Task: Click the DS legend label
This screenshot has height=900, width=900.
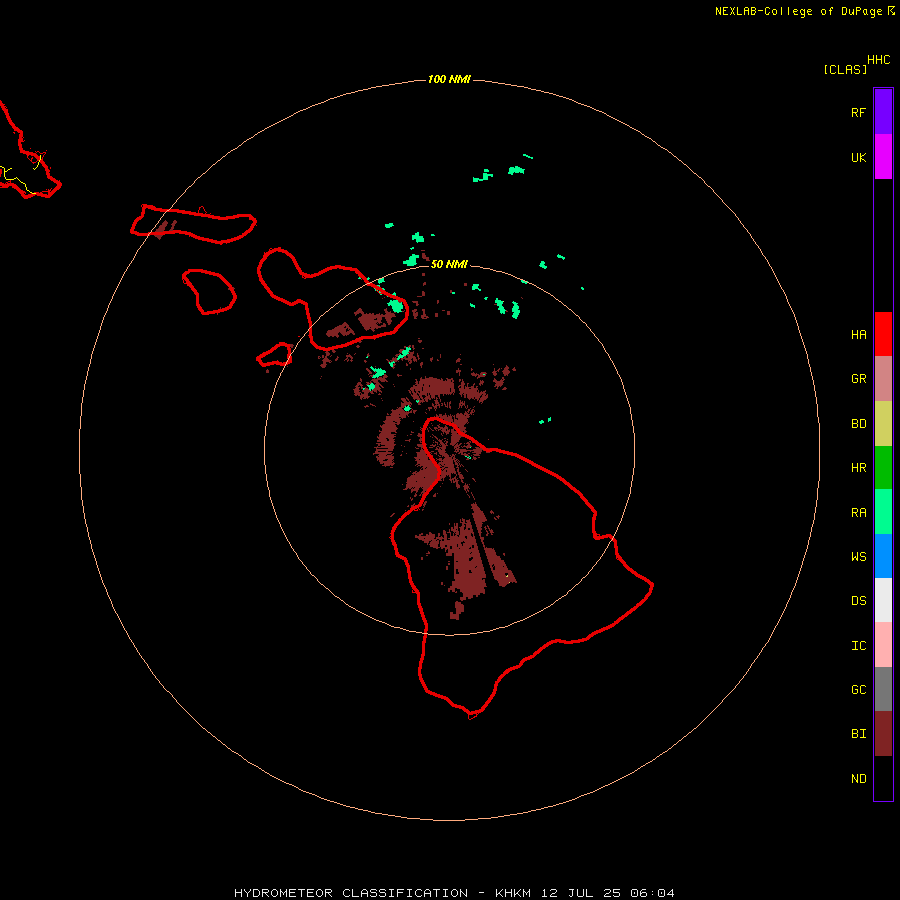Action: pos(858,601)
